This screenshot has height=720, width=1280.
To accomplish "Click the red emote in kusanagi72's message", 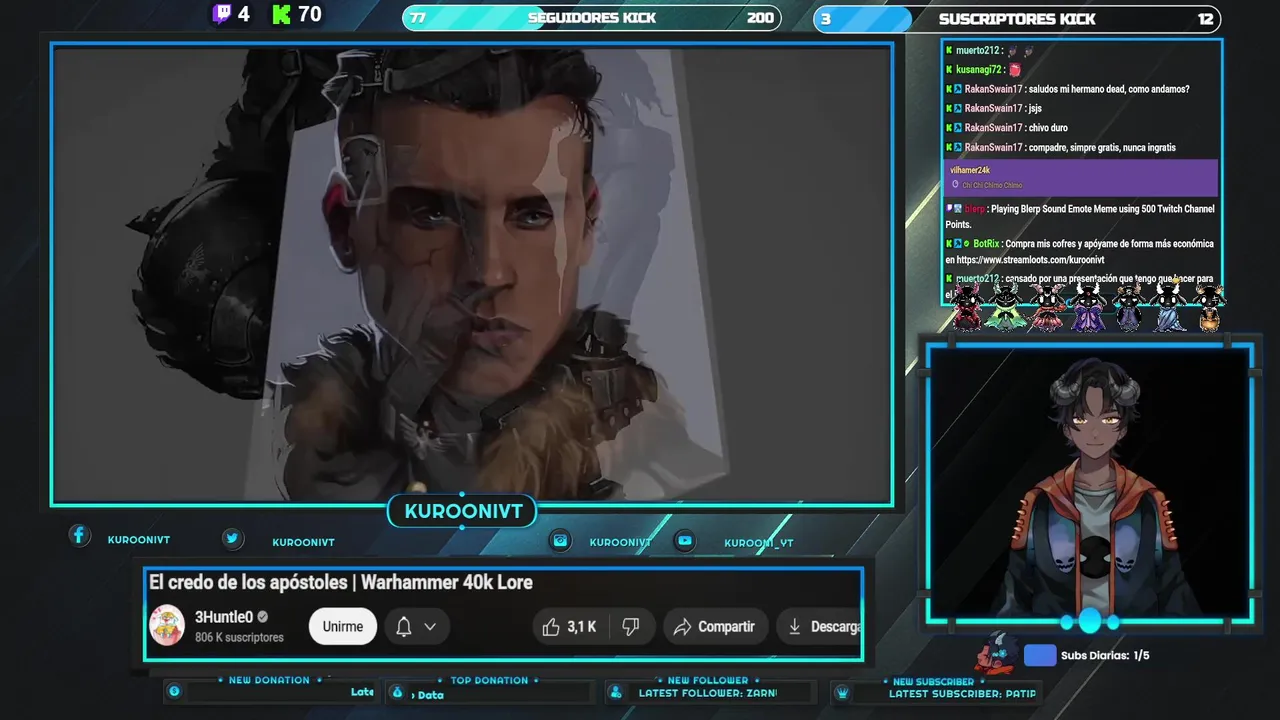I will [1014, 70].
